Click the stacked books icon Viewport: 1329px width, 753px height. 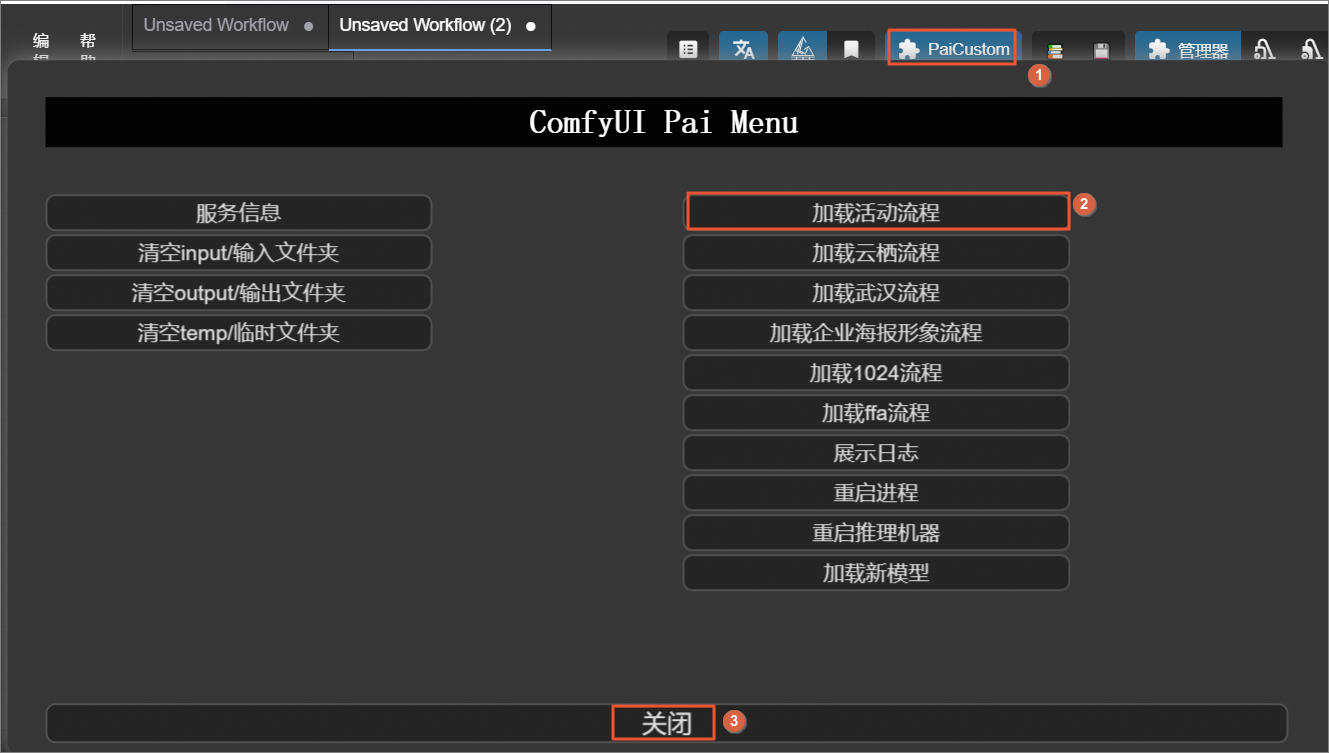[x=1055, y=50]
